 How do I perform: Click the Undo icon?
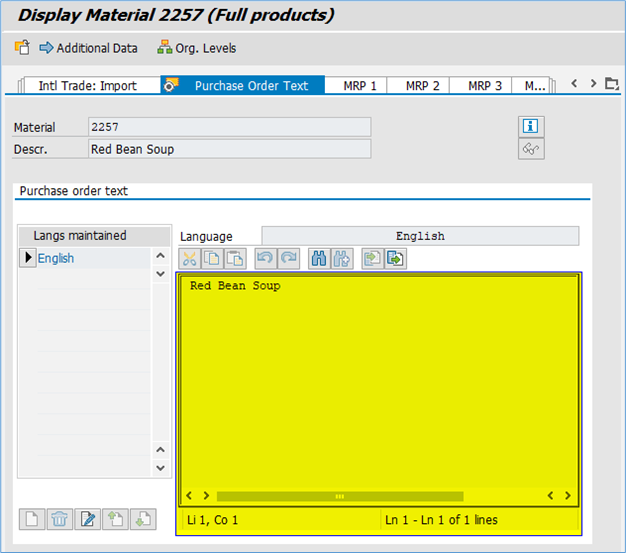(x=265, y=258)
